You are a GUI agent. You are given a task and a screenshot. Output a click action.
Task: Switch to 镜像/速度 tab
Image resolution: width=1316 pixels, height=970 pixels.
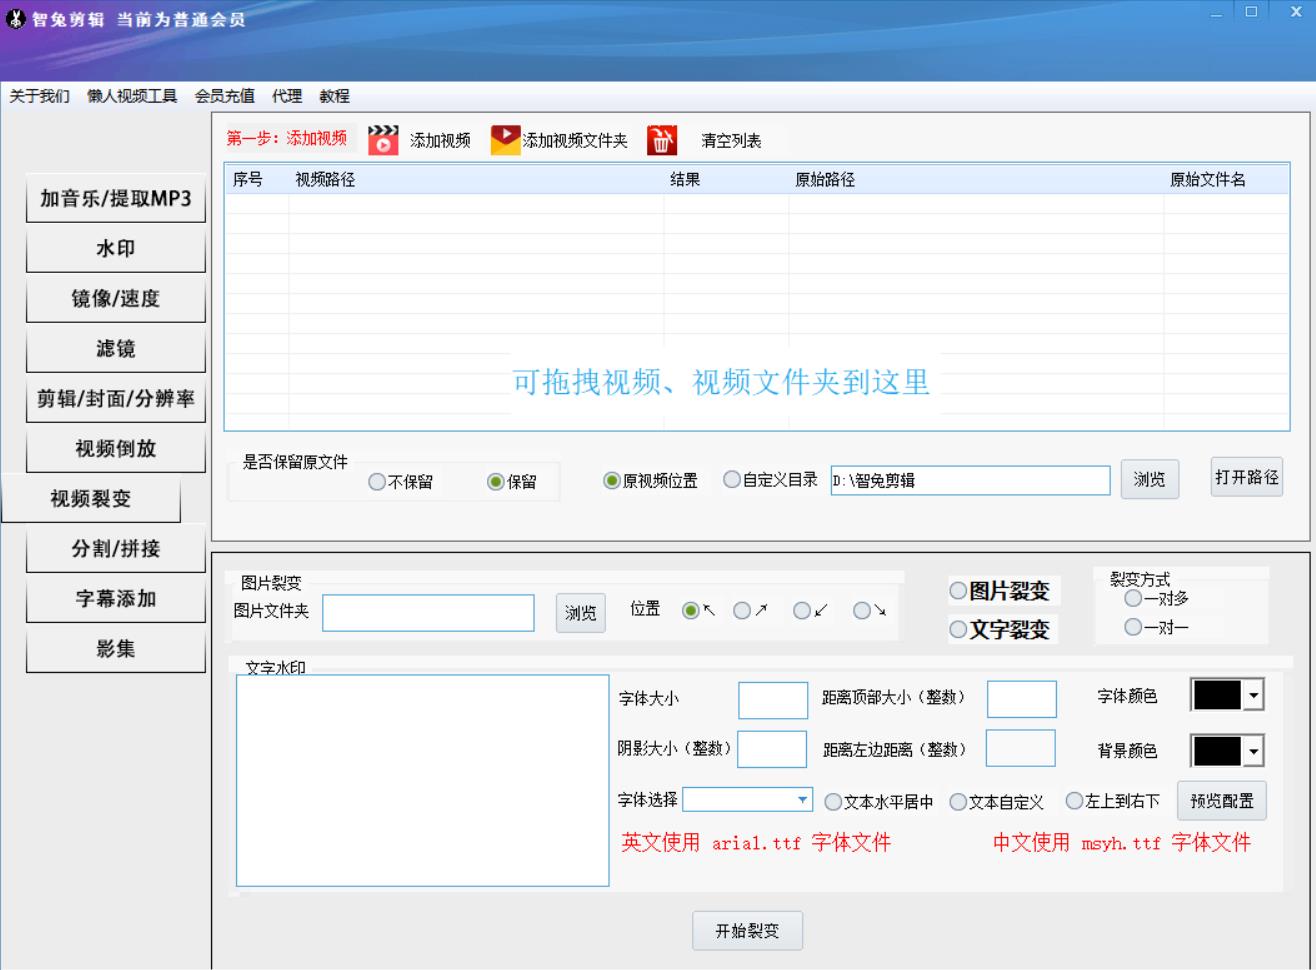(116, 298)
